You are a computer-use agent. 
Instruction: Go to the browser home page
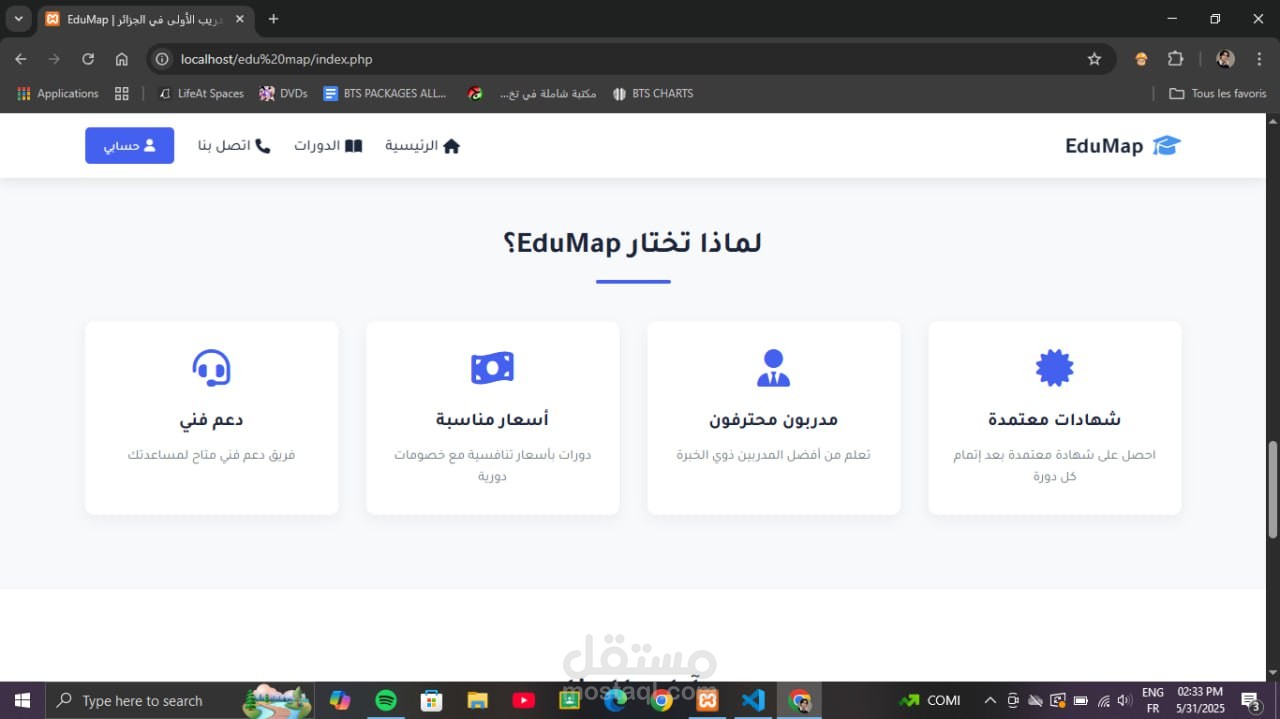(122, 59)
